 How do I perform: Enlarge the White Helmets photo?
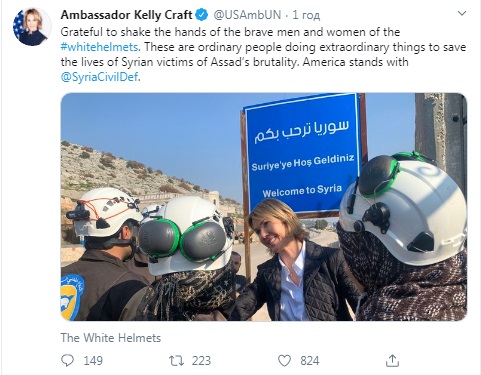264,207
